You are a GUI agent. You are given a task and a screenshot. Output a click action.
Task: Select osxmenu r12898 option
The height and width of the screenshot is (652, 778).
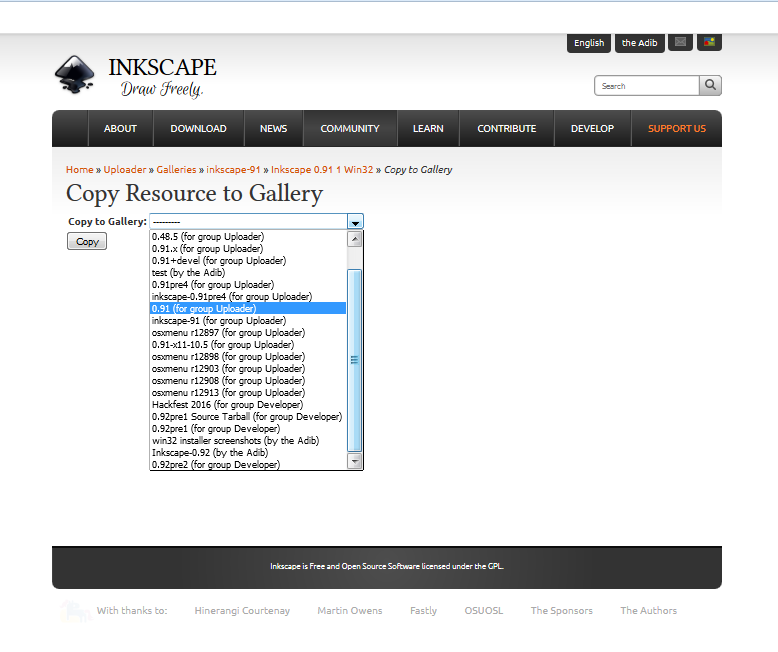pos(248,357)
